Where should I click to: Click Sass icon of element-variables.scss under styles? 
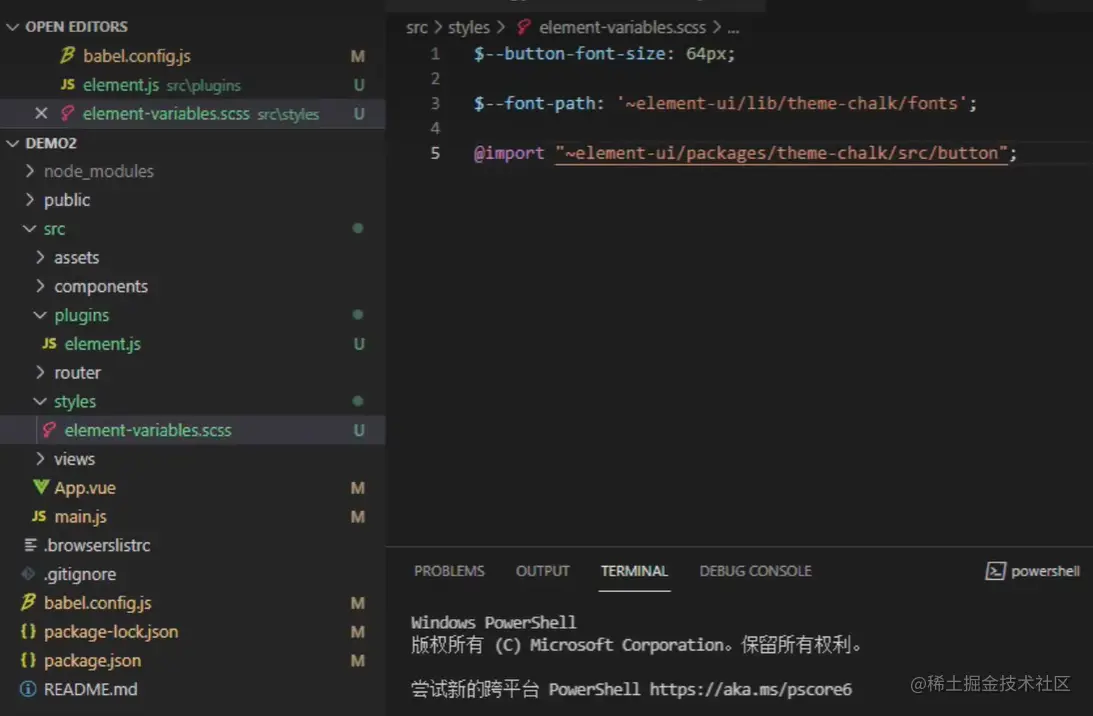(49, 430)
